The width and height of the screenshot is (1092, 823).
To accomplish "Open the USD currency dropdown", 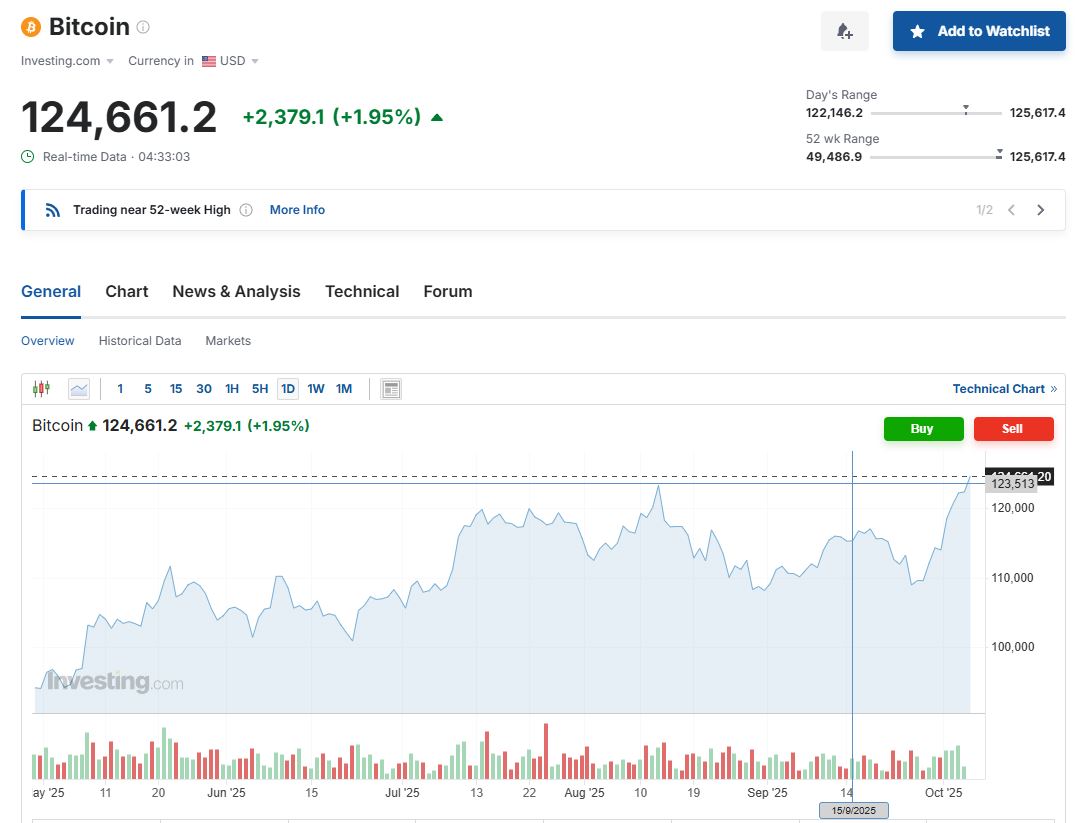I will (231, 61).
